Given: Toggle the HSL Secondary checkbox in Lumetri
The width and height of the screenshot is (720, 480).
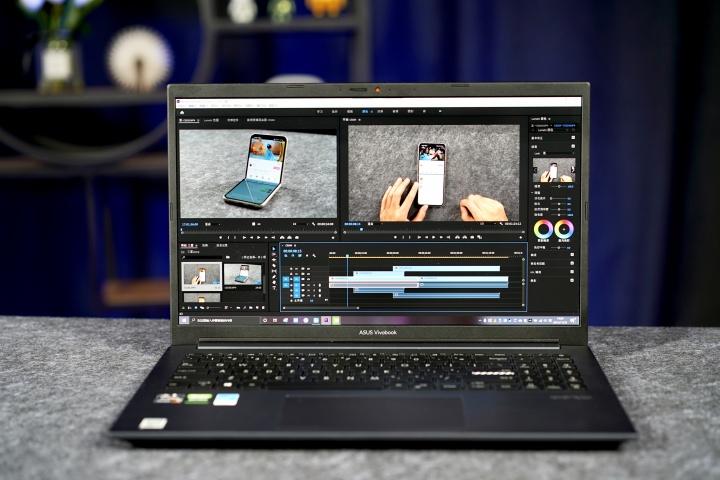Looking at the screenshot, I should [x=572, y=272].
